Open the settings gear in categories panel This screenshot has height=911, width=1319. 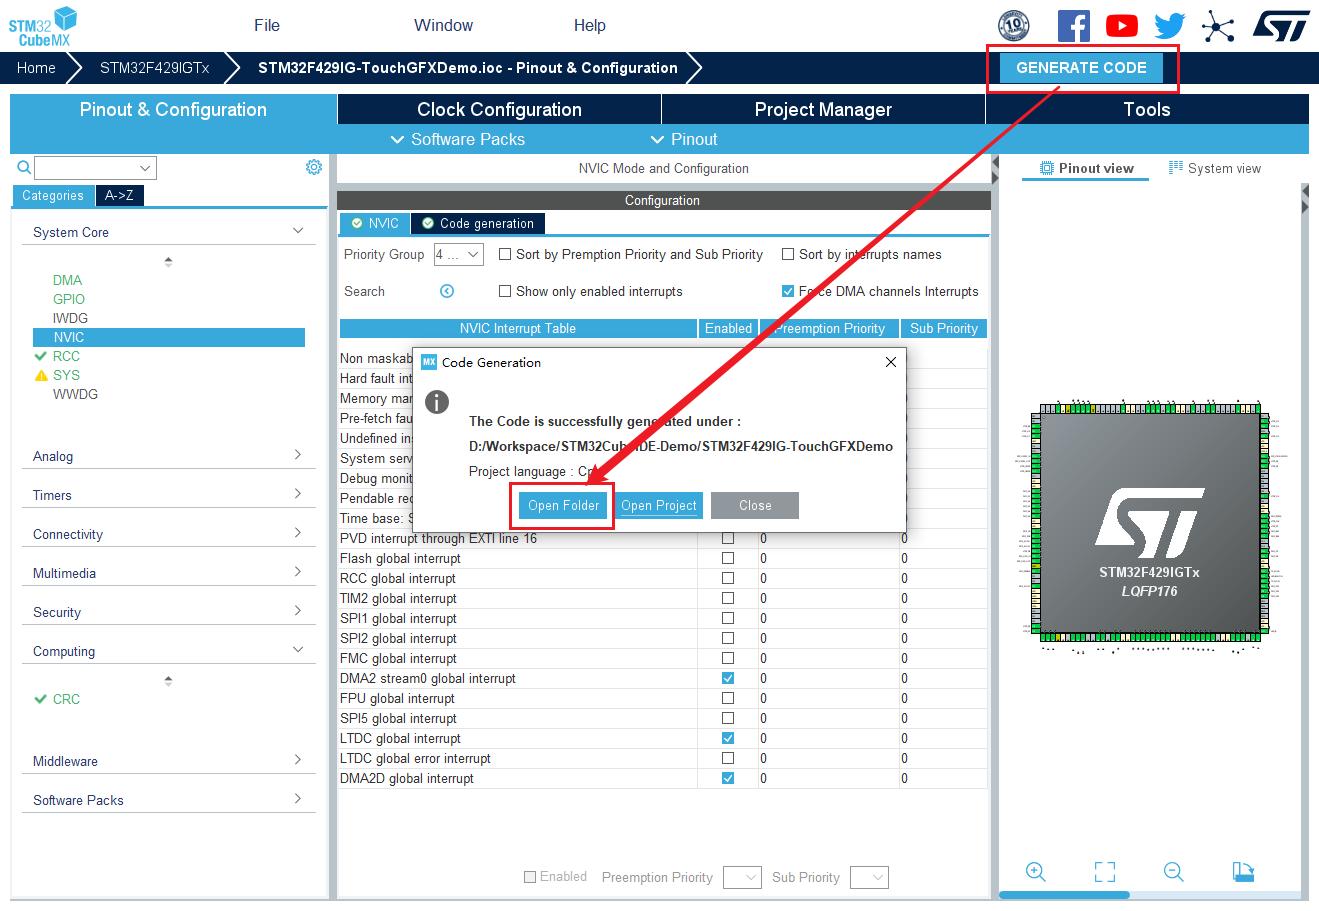pos(314,167)
